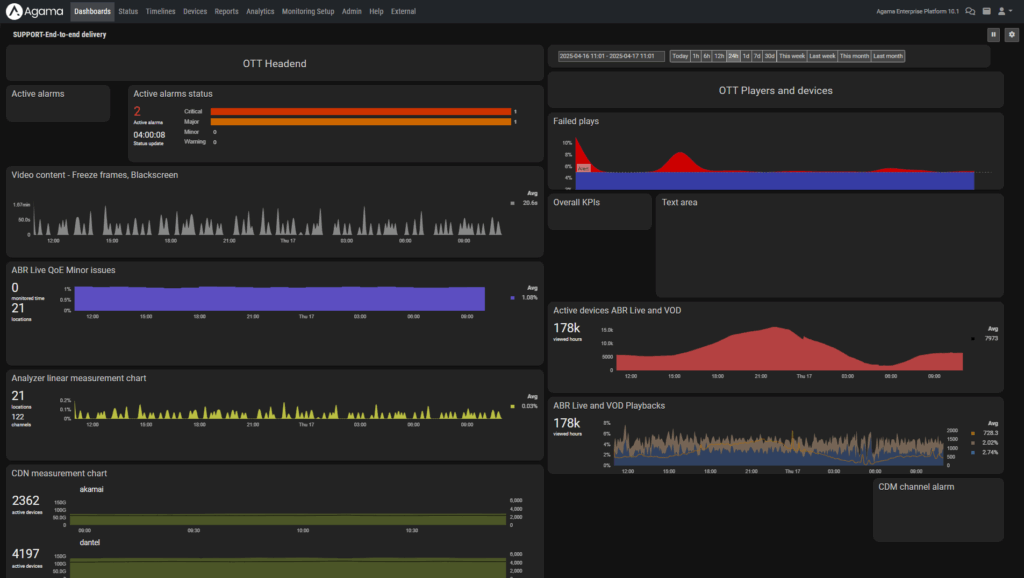Click the date range input field
Screen dimensions: 1024x578
click(613, 56)
